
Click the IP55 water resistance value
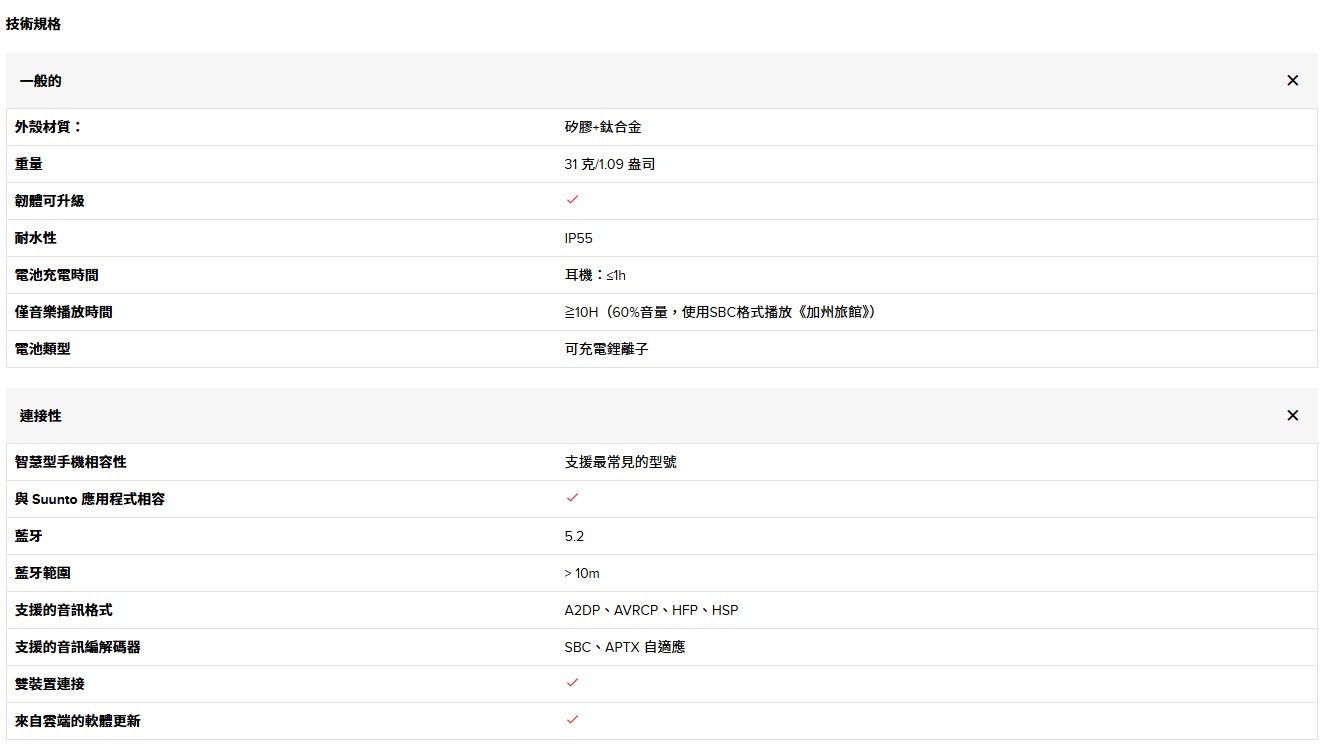578,238
